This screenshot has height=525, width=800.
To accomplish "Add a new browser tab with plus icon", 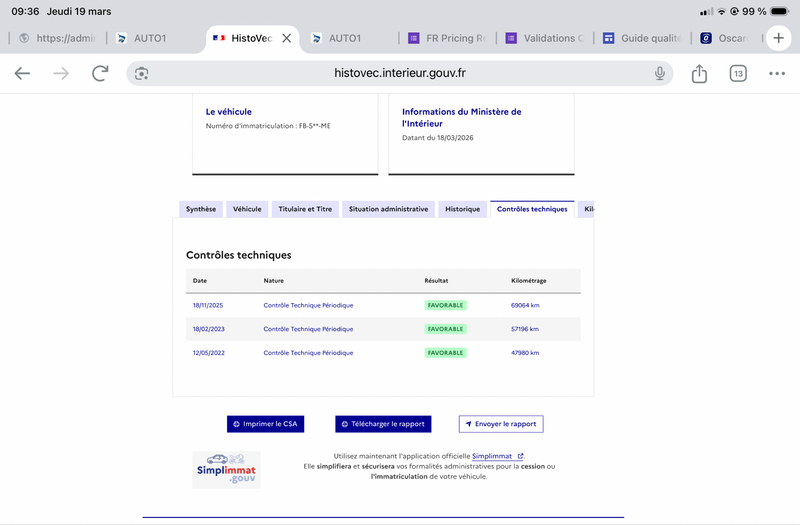I will click(778, 38).
